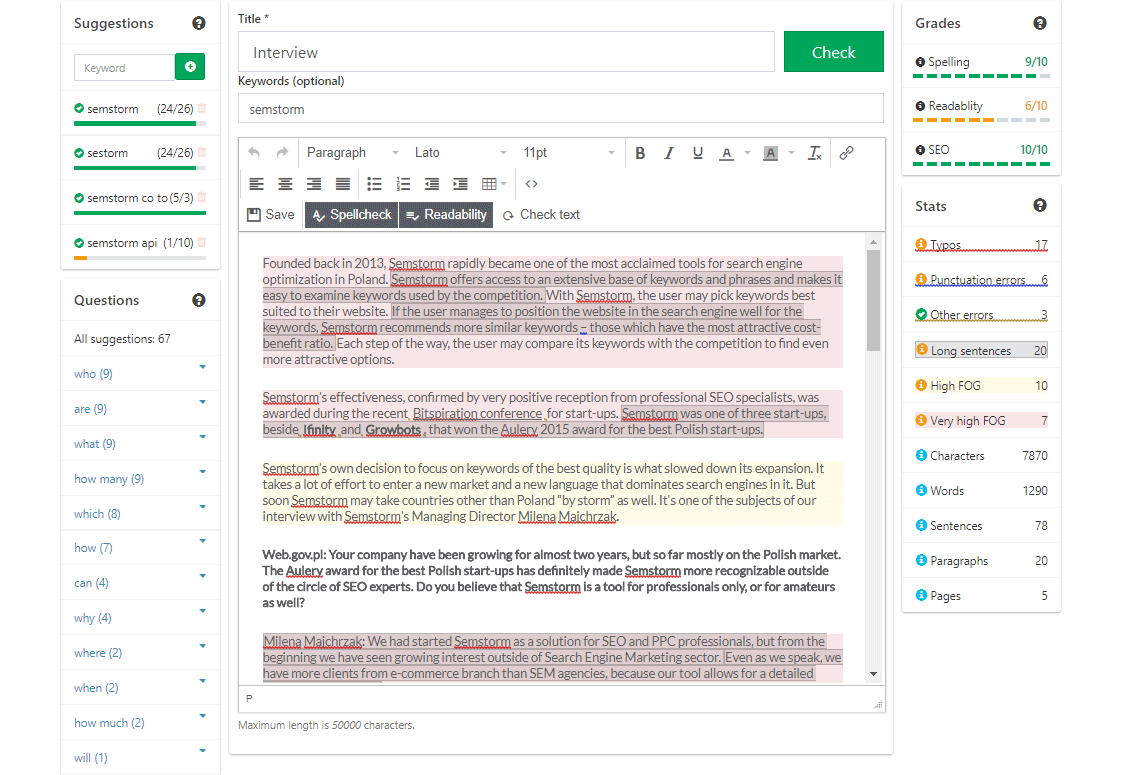Click the Keywords optional input field
Image resolution: width=1121 pixels, height=775 pixels.
click(560, 109)
